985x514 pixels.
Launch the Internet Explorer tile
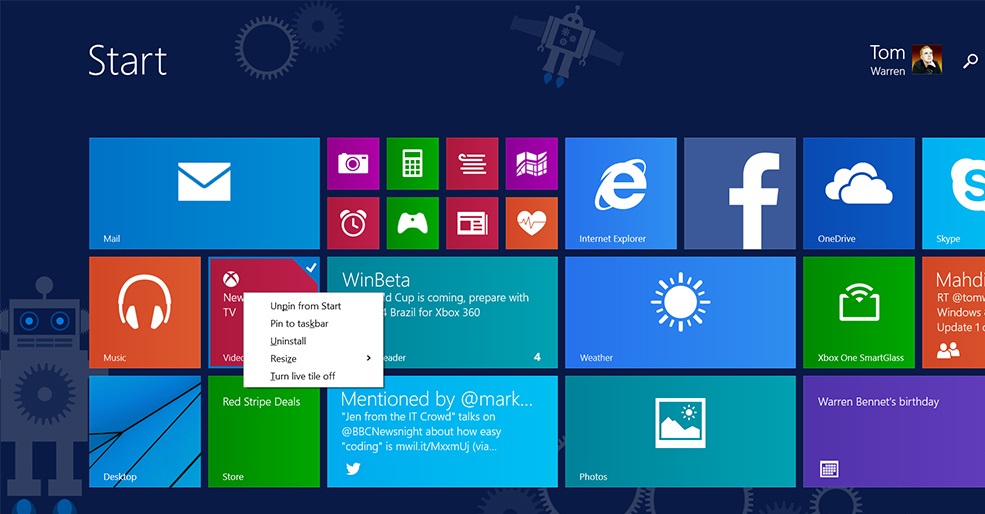pyautogui.click(x=621, y=194)
